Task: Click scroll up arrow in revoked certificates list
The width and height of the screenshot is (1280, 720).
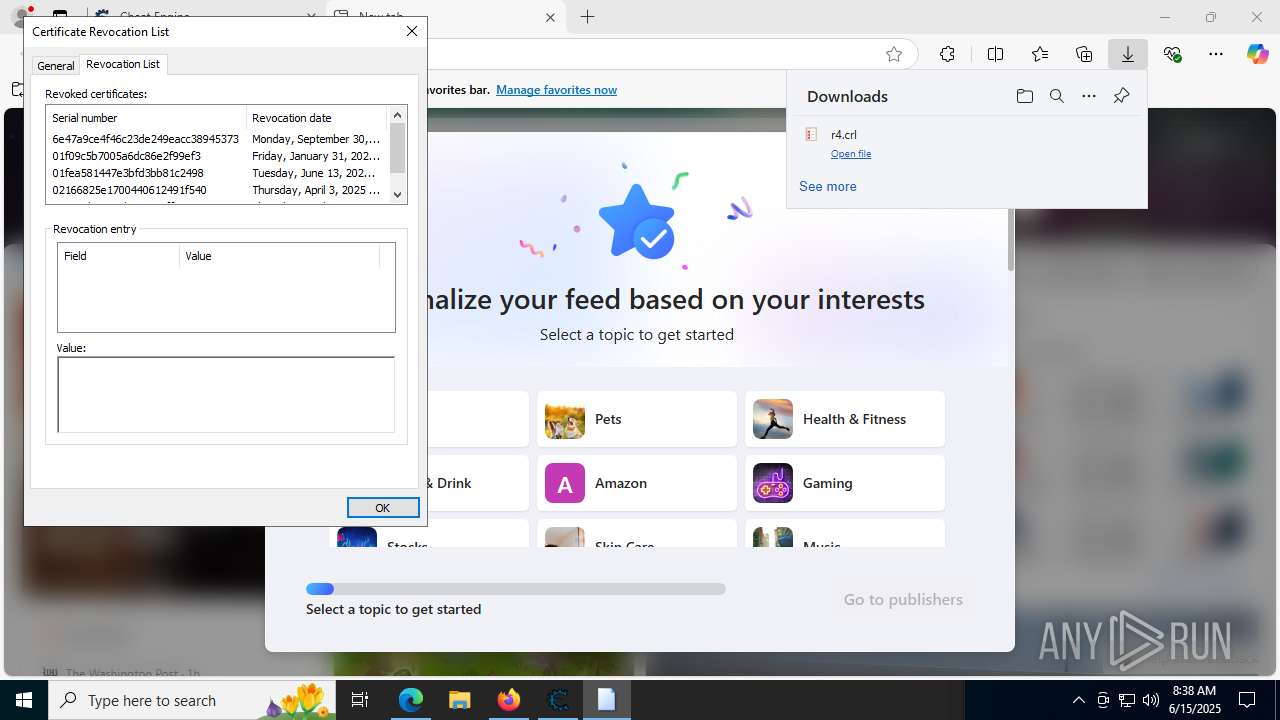Action: tap(398, 115)
